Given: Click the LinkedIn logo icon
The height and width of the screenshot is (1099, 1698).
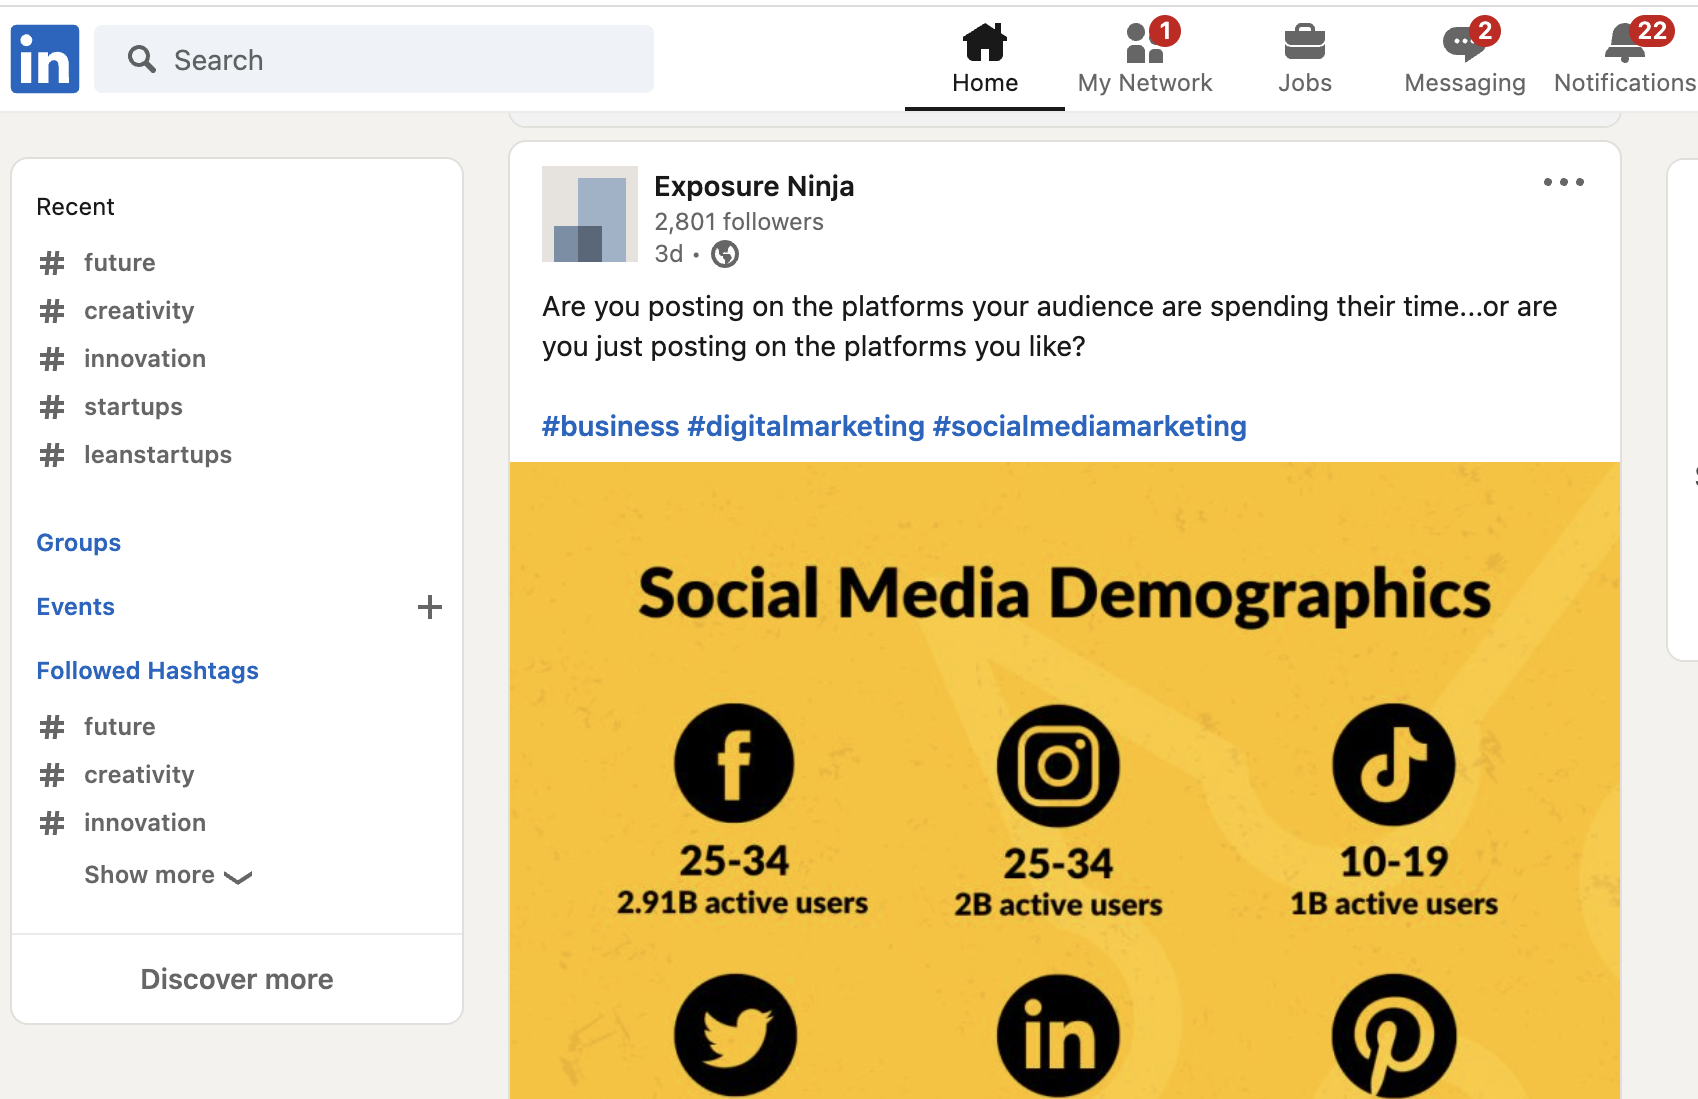Looking at the screenshot, I should 45,59.
